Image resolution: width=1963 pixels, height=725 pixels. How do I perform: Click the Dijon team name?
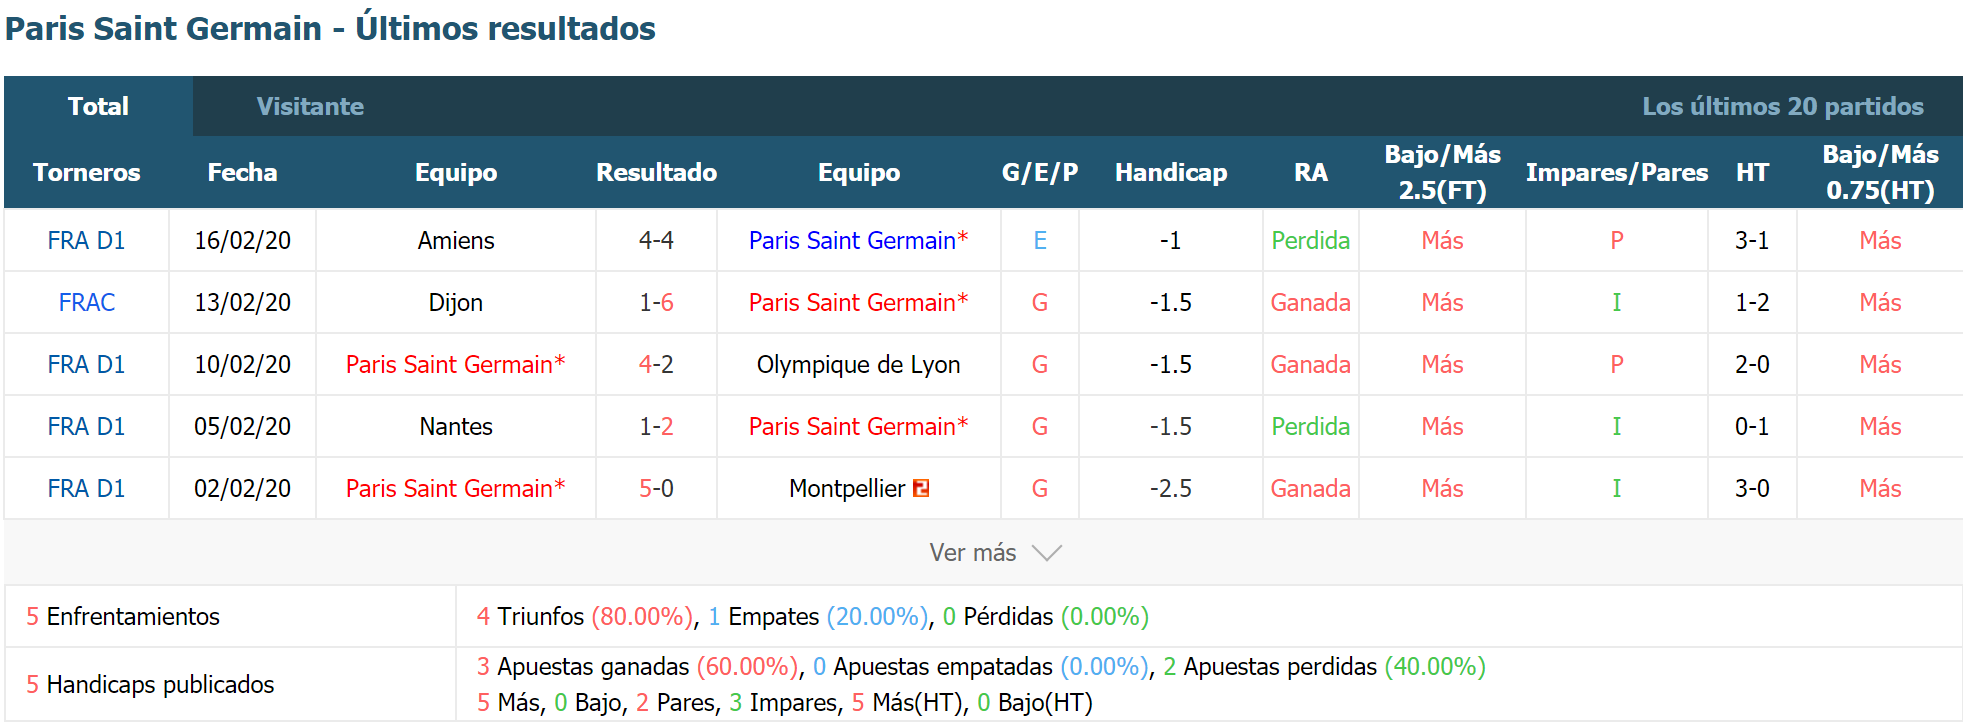(456, 303)
